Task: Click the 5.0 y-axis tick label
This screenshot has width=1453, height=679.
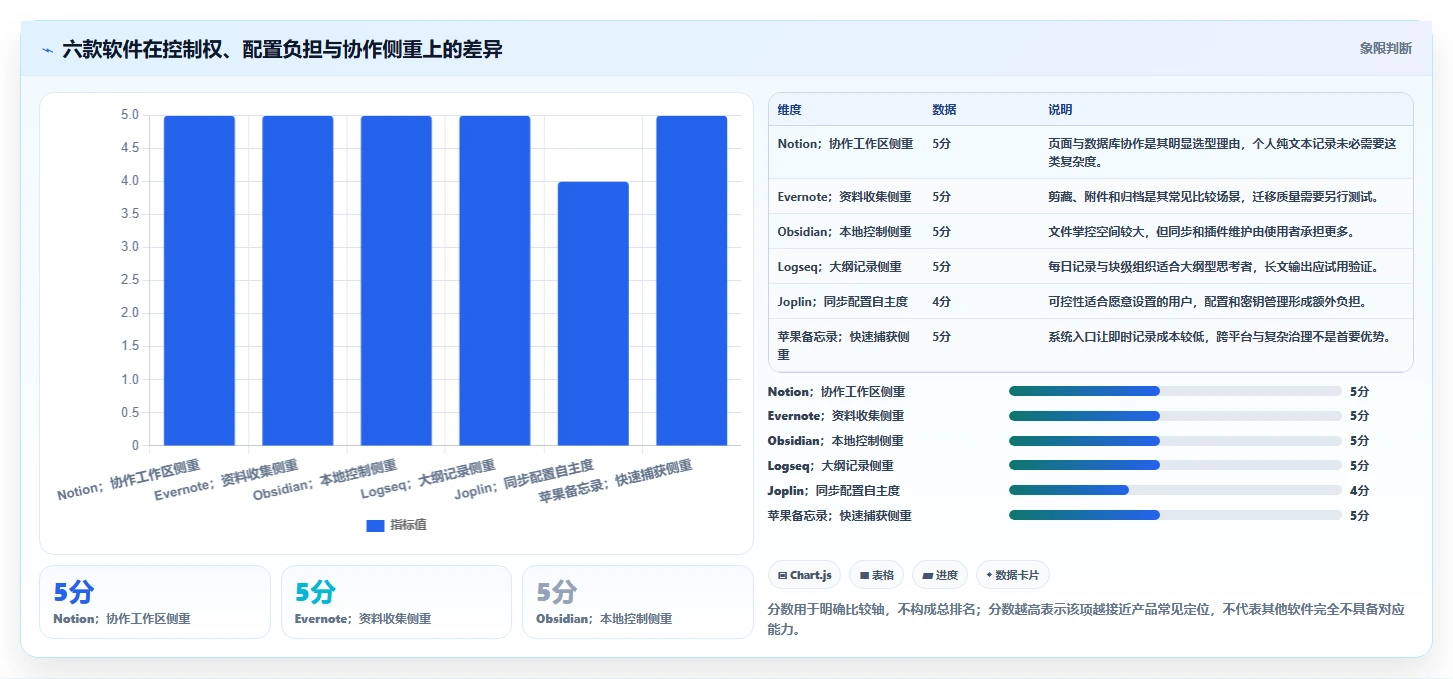Action: [x=130, y=115]
